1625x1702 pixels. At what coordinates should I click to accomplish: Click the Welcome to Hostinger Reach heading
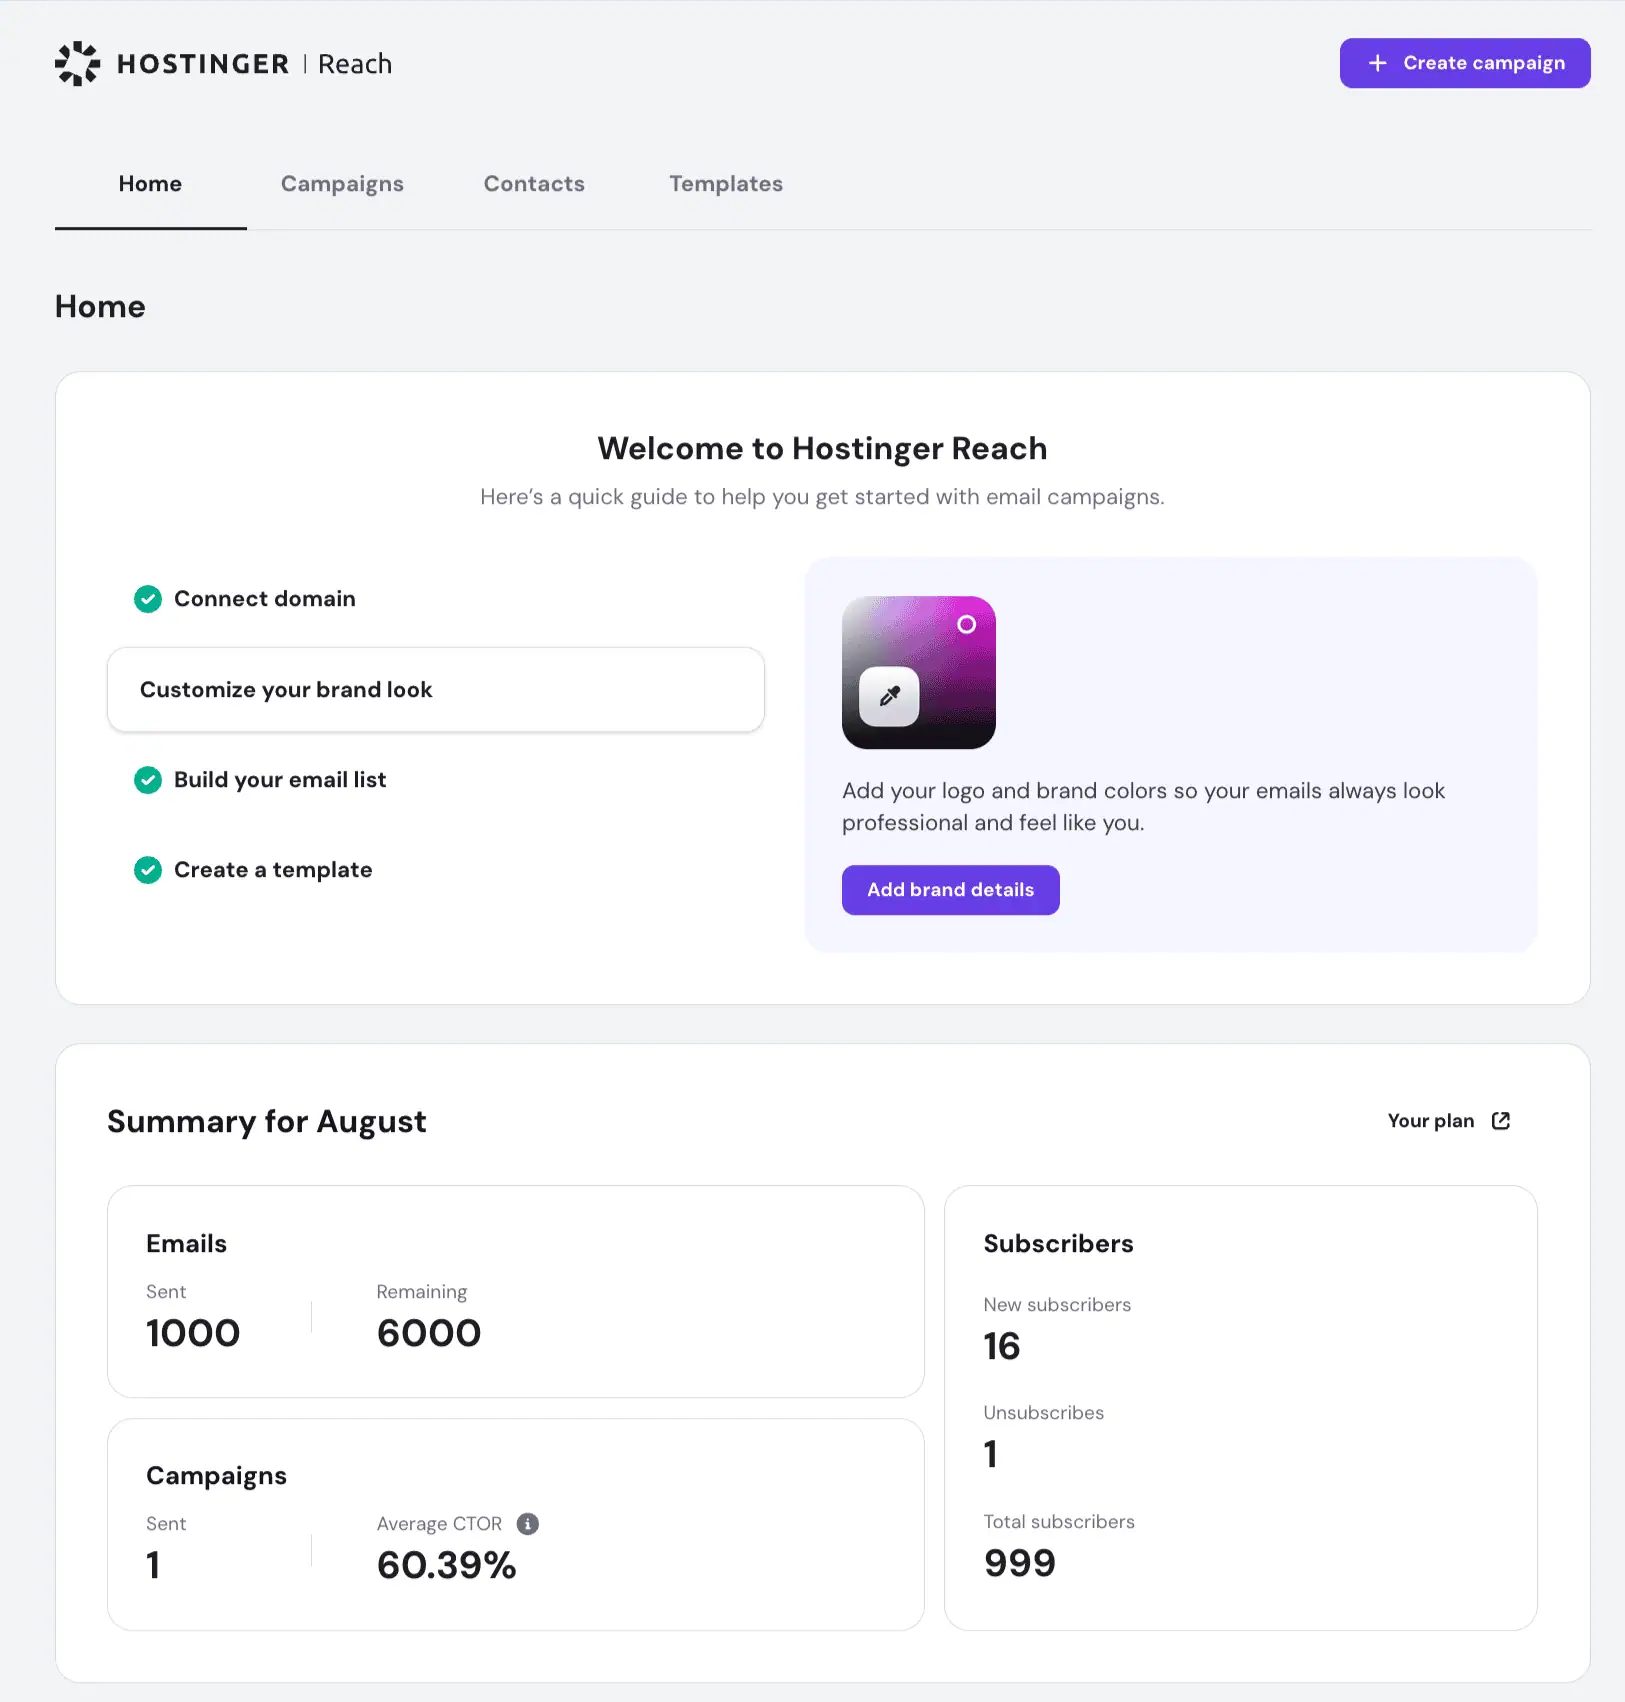[822, 449]
